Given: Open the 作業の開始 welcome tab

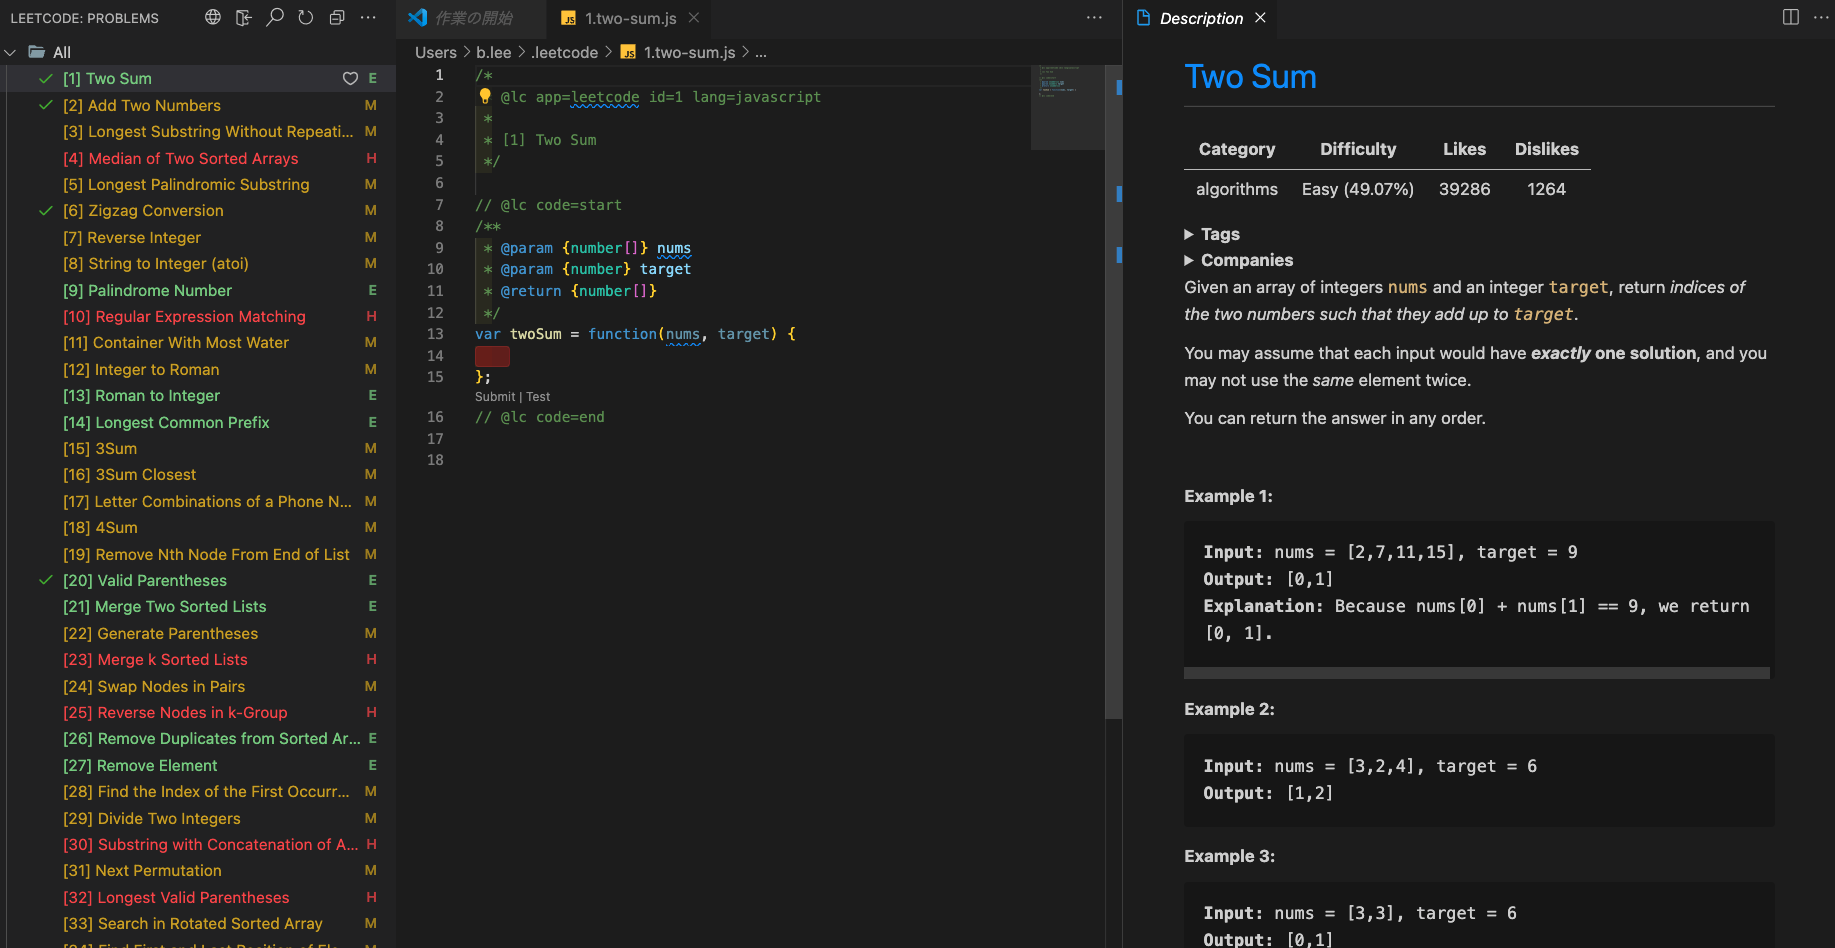Looking at the screenshot, I should click(473, 18).
